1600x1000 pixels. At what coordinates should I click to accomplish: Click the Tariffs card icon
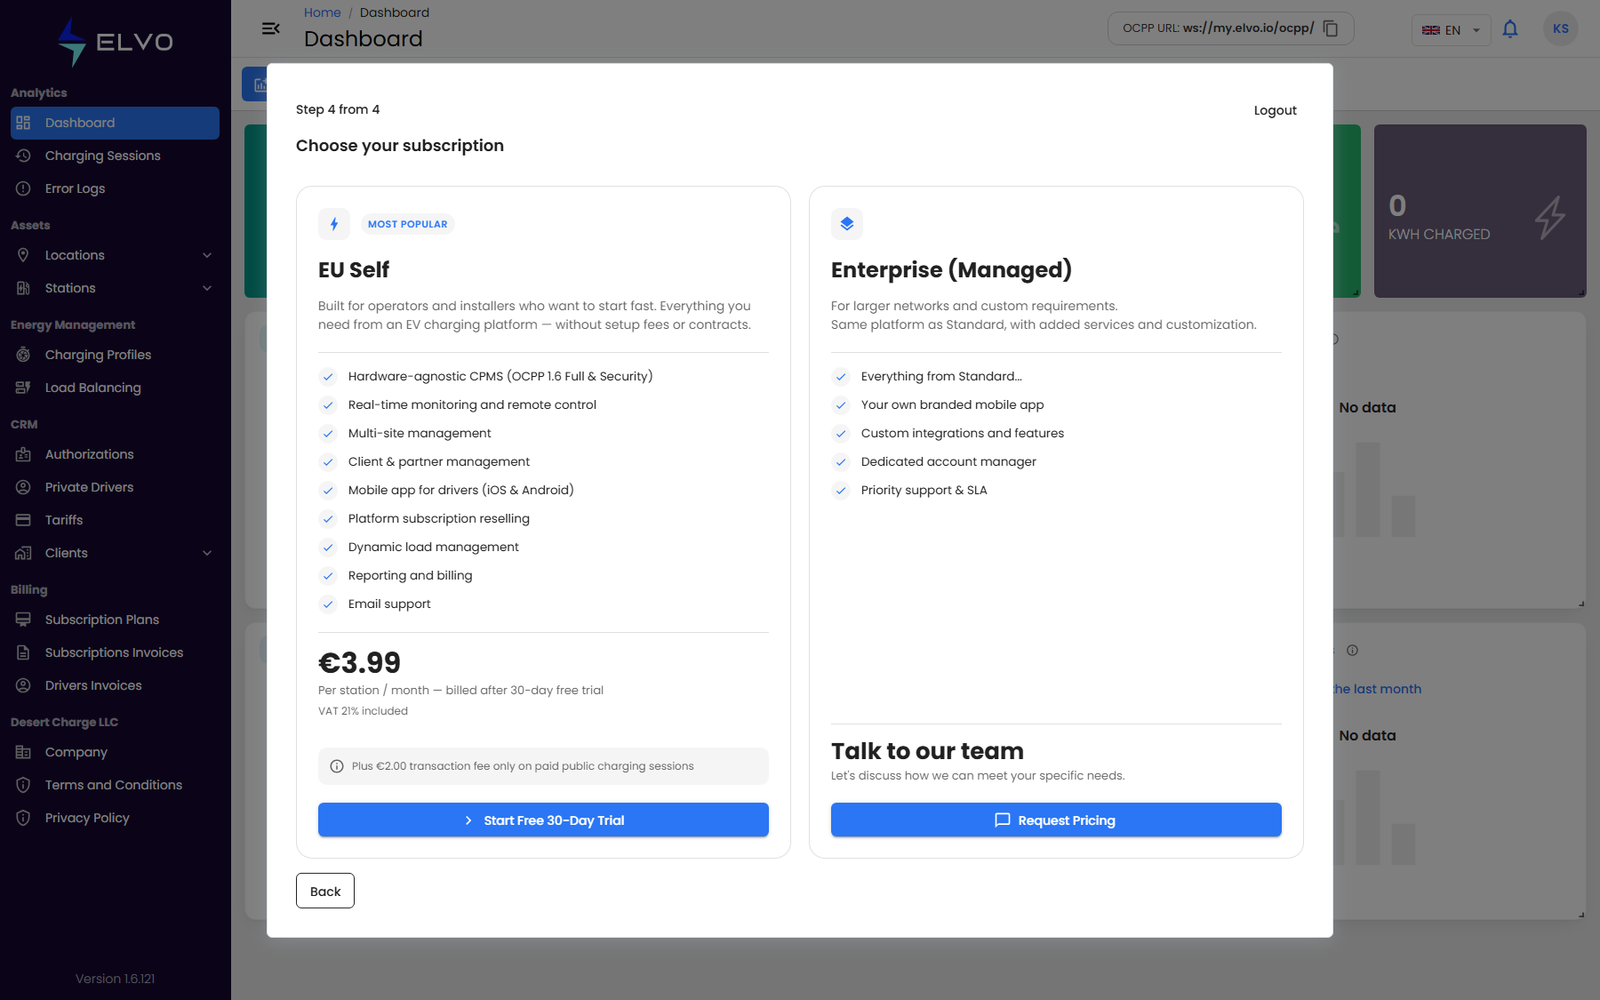[23, 520]
